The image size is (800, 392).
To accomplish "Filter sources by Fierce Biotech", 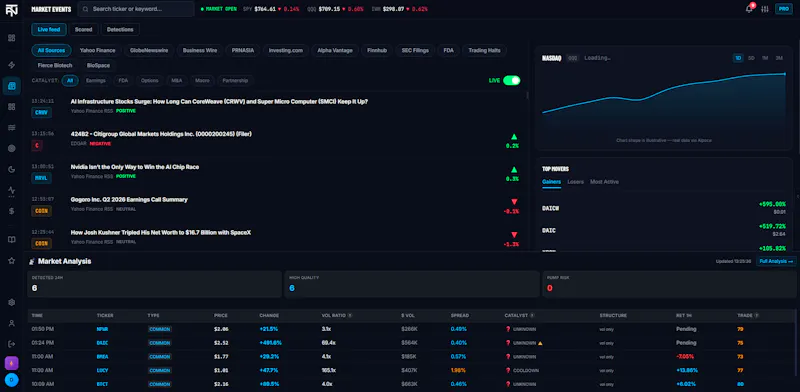I will [55, 65].
